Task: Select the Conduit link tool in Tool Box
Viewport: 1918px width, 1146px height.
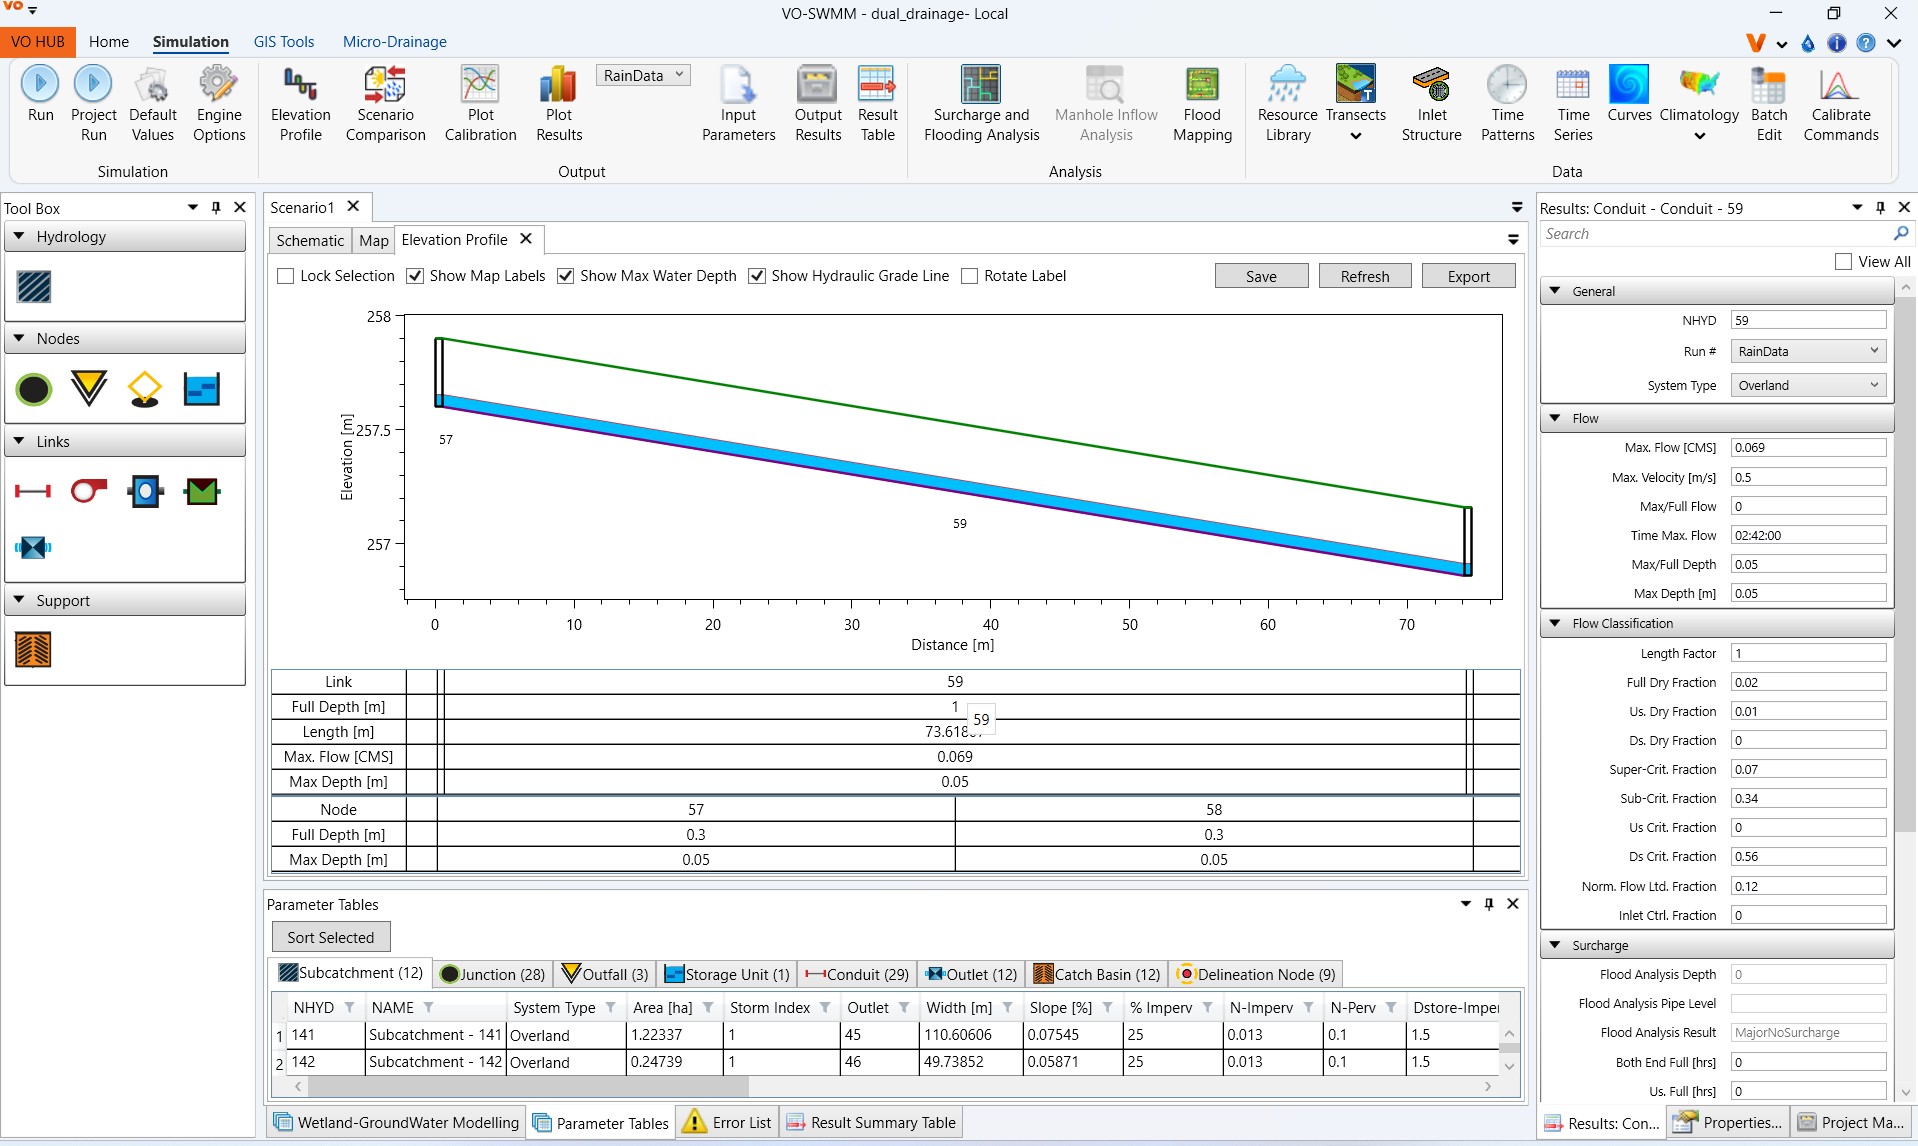Action: coord(33,491)
